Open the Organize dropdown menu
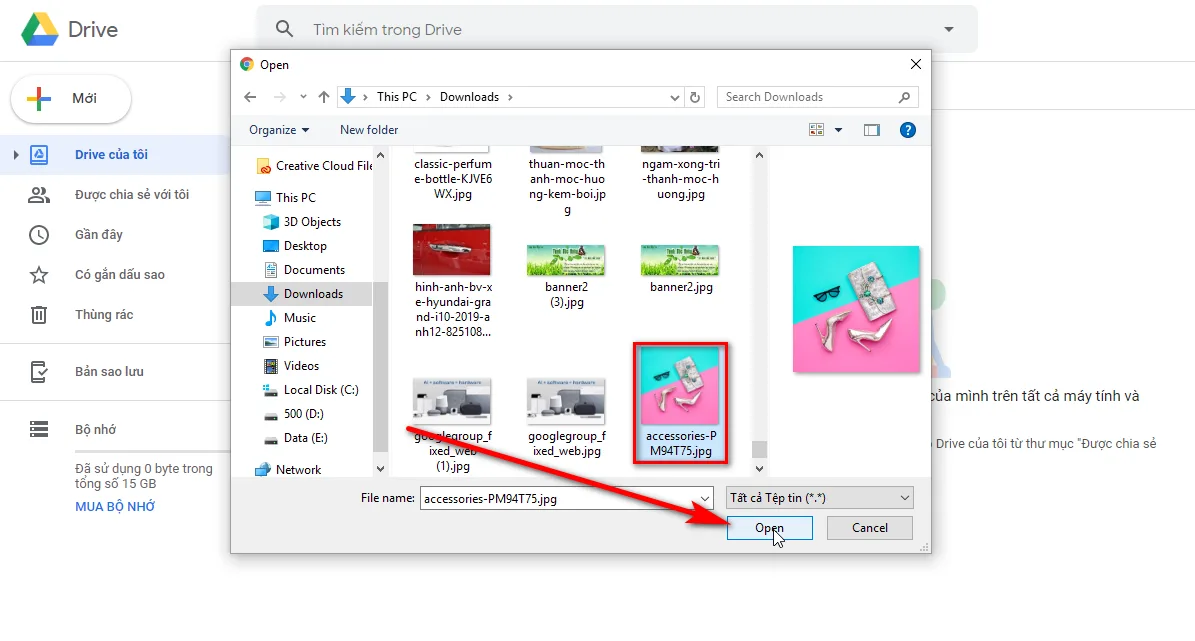The width and height of the screenshot is (1195, 641). point(279,130)
